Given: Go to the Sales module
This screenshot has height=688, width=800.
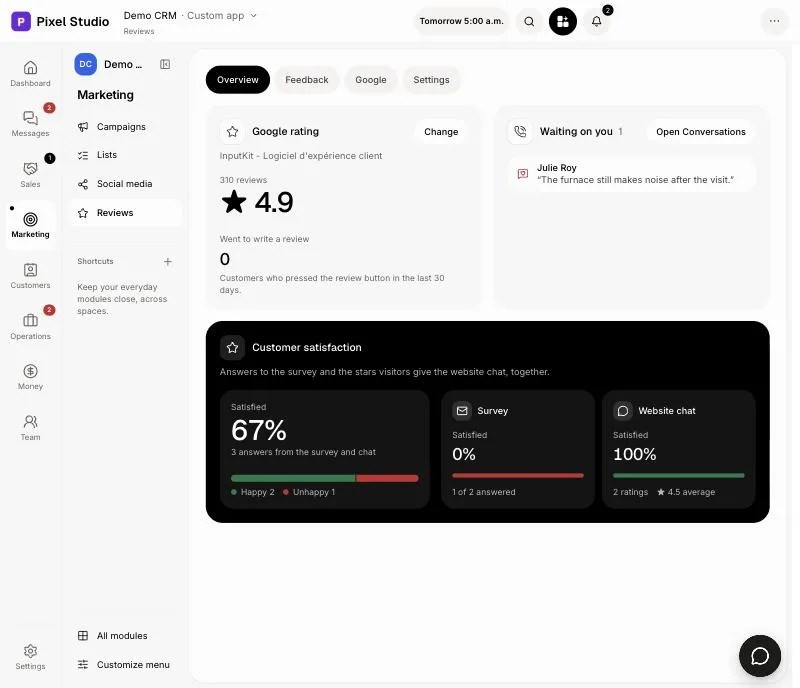Looking at the screenshot, I should (x=30, y=175).
